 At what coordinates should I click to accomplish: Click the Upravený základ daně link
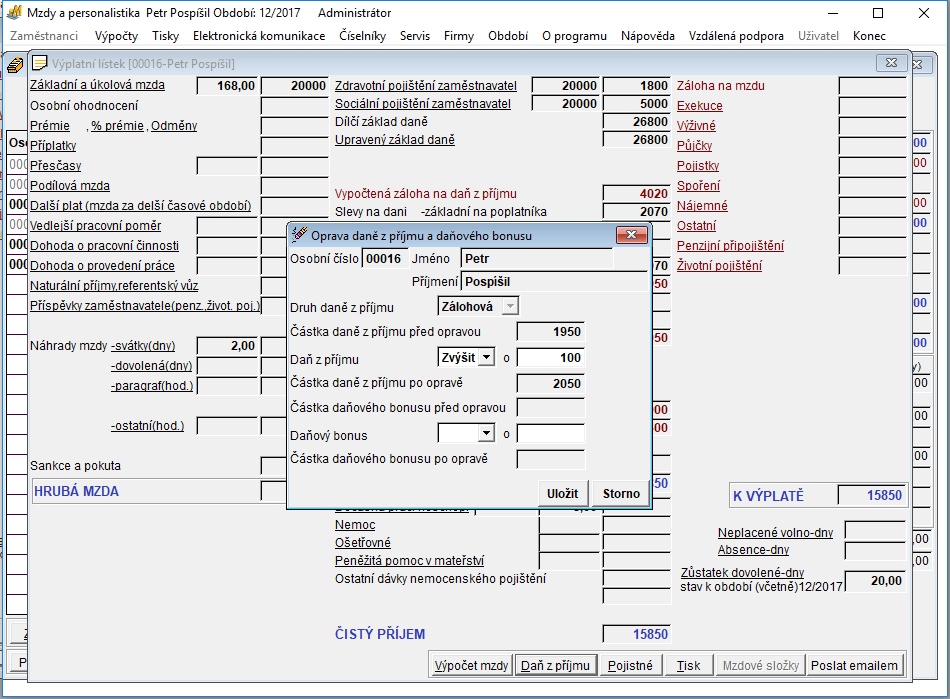pos(394,139)
